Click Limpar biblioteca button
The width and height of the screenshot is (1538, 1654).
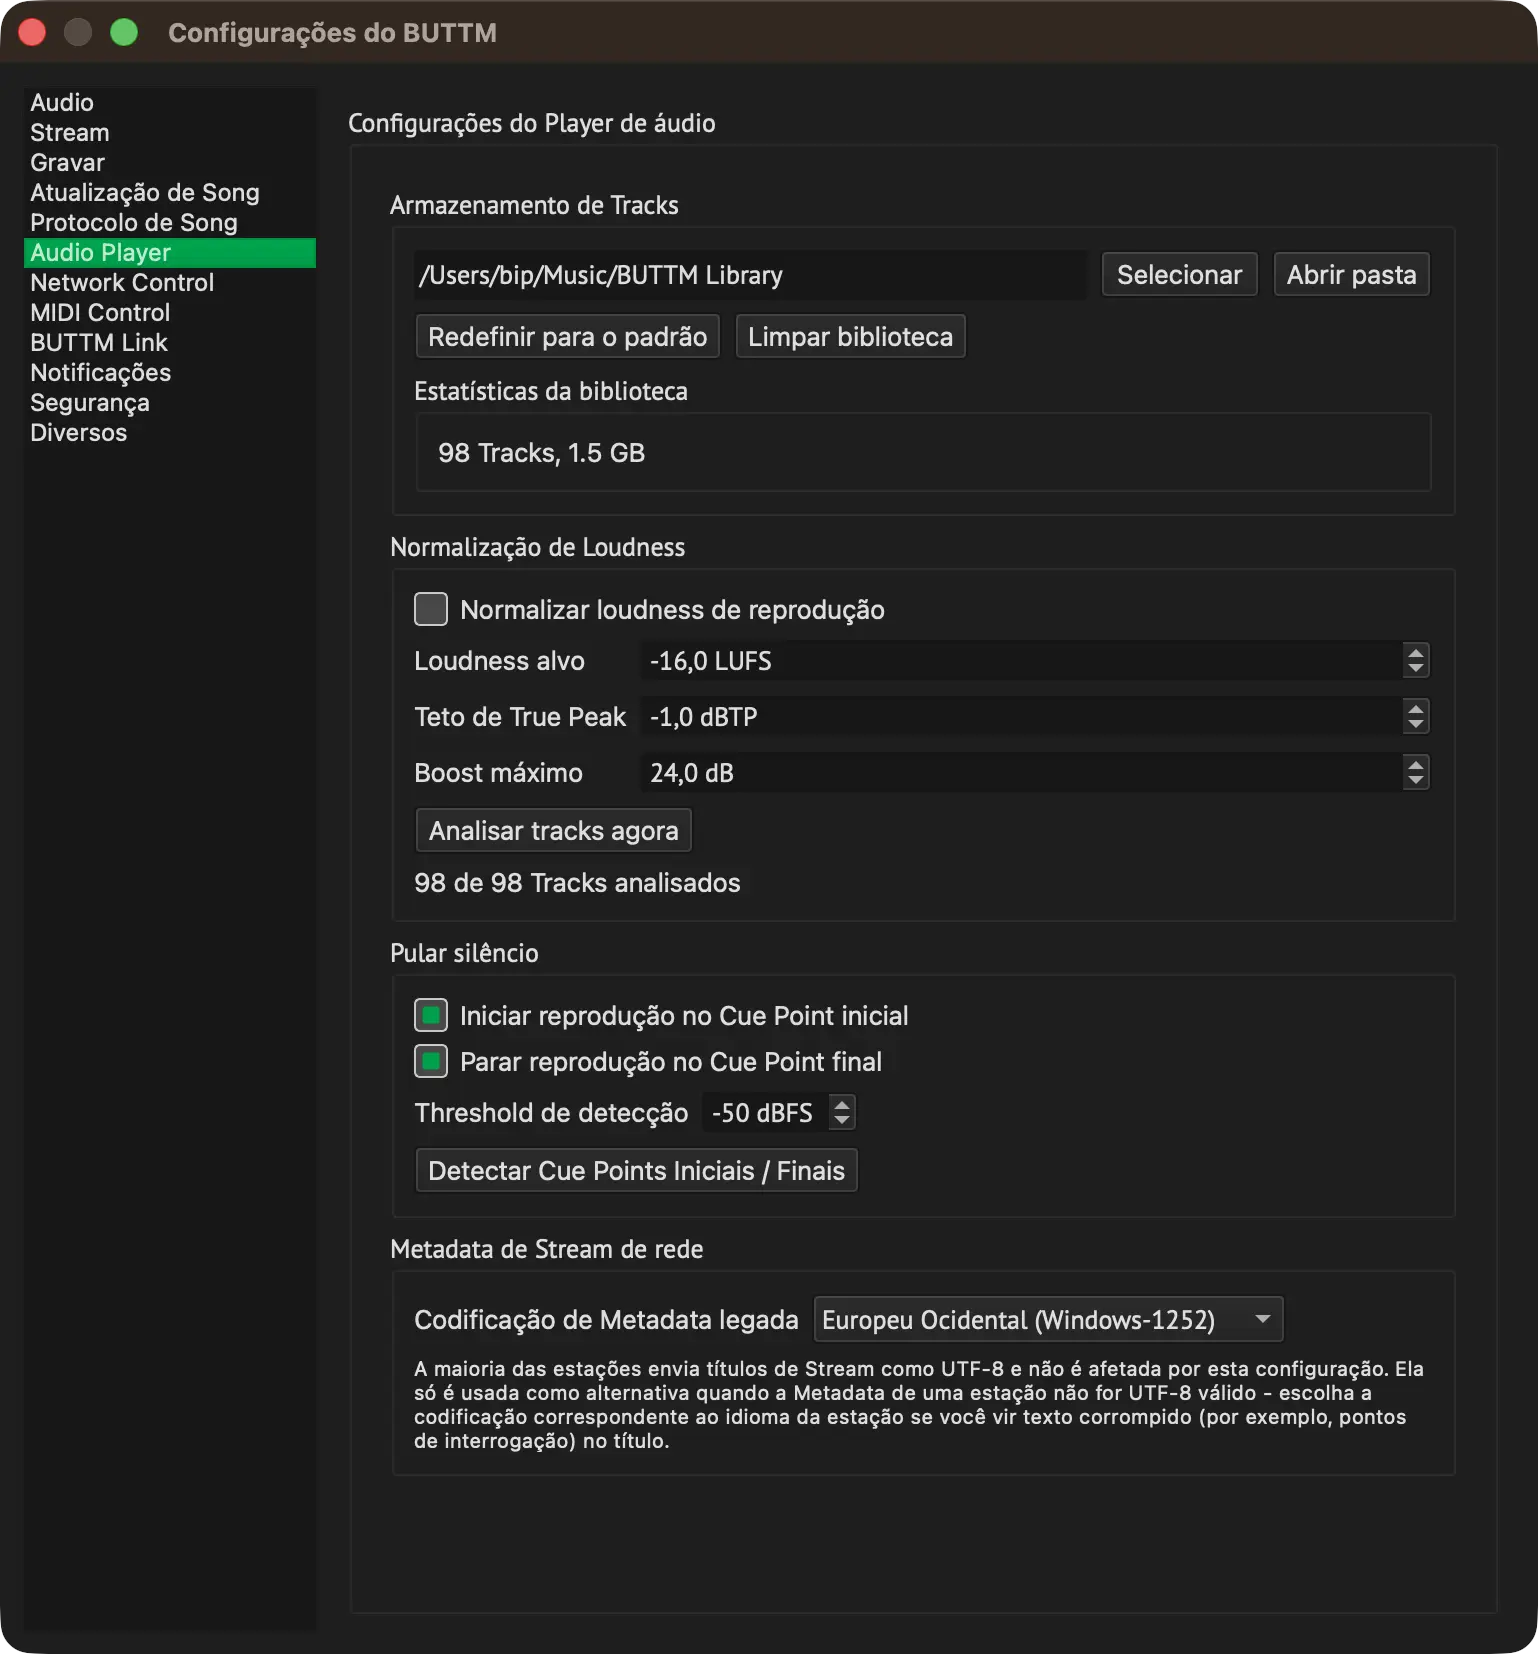point(850,337)
